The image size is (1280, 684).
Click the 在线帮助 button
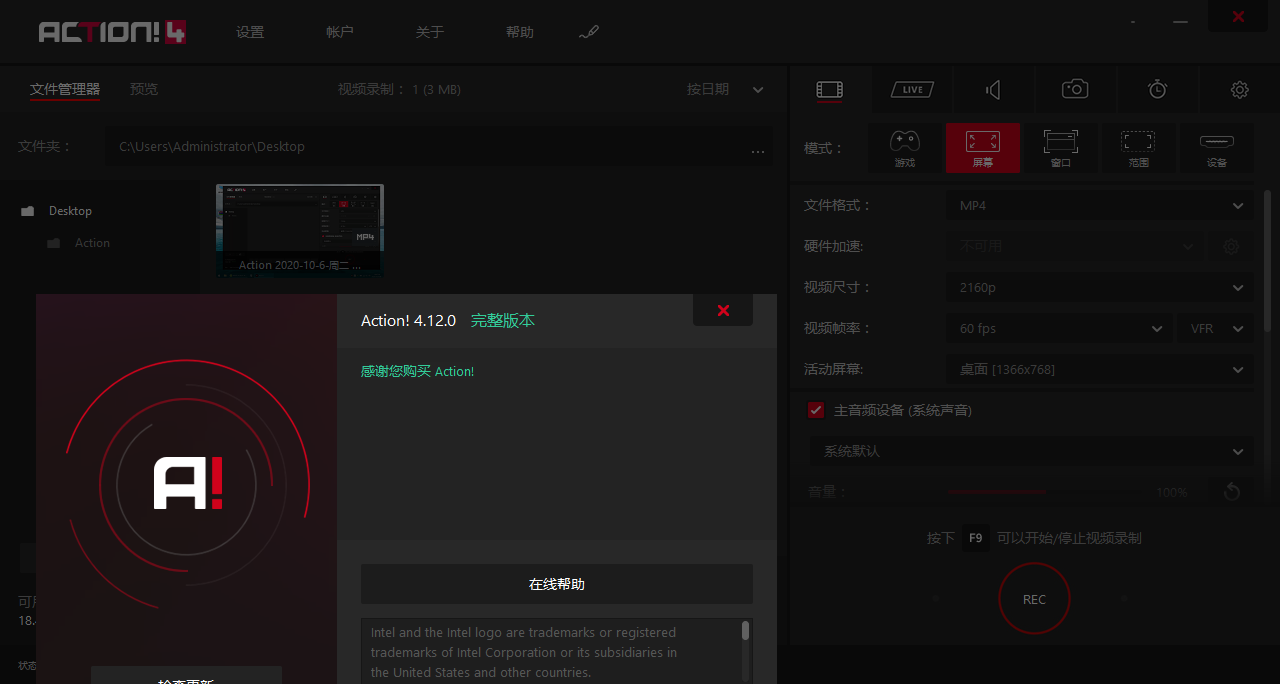(556, 584)
